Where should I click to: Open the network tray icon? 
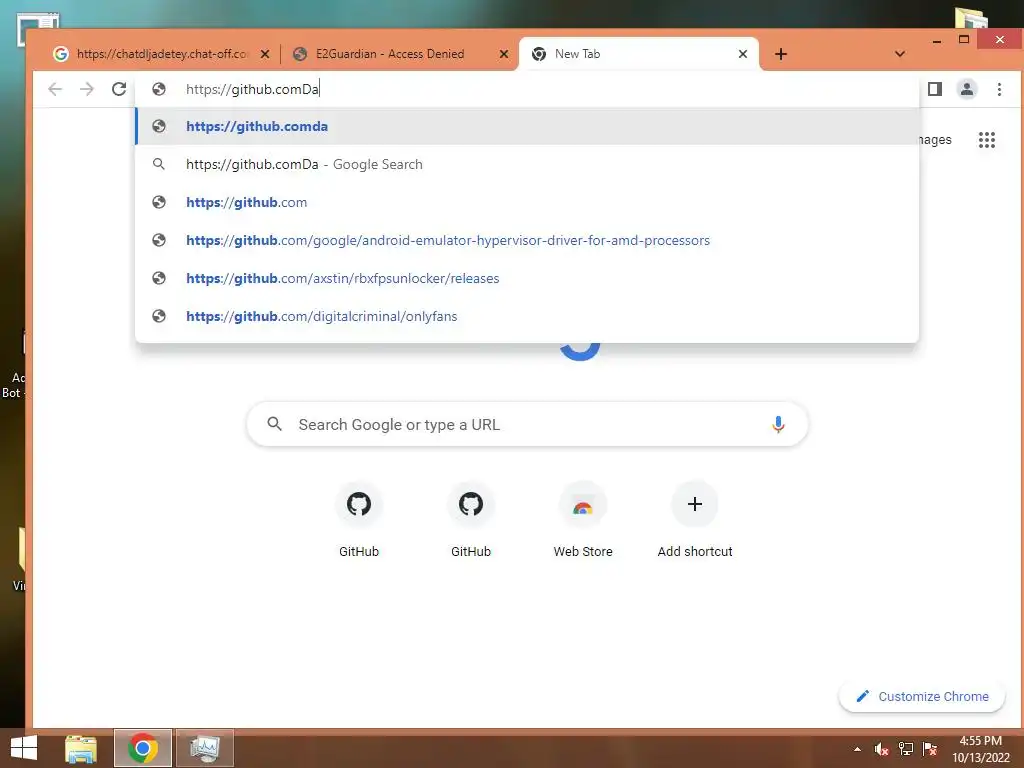coord(906,749)
